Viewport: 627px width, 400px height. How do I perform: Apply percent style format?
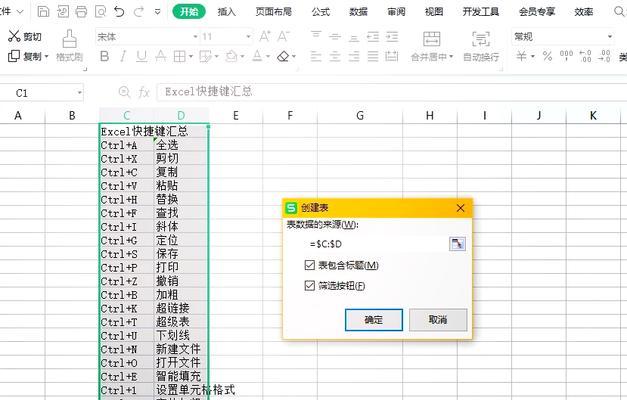click(547, 56)
